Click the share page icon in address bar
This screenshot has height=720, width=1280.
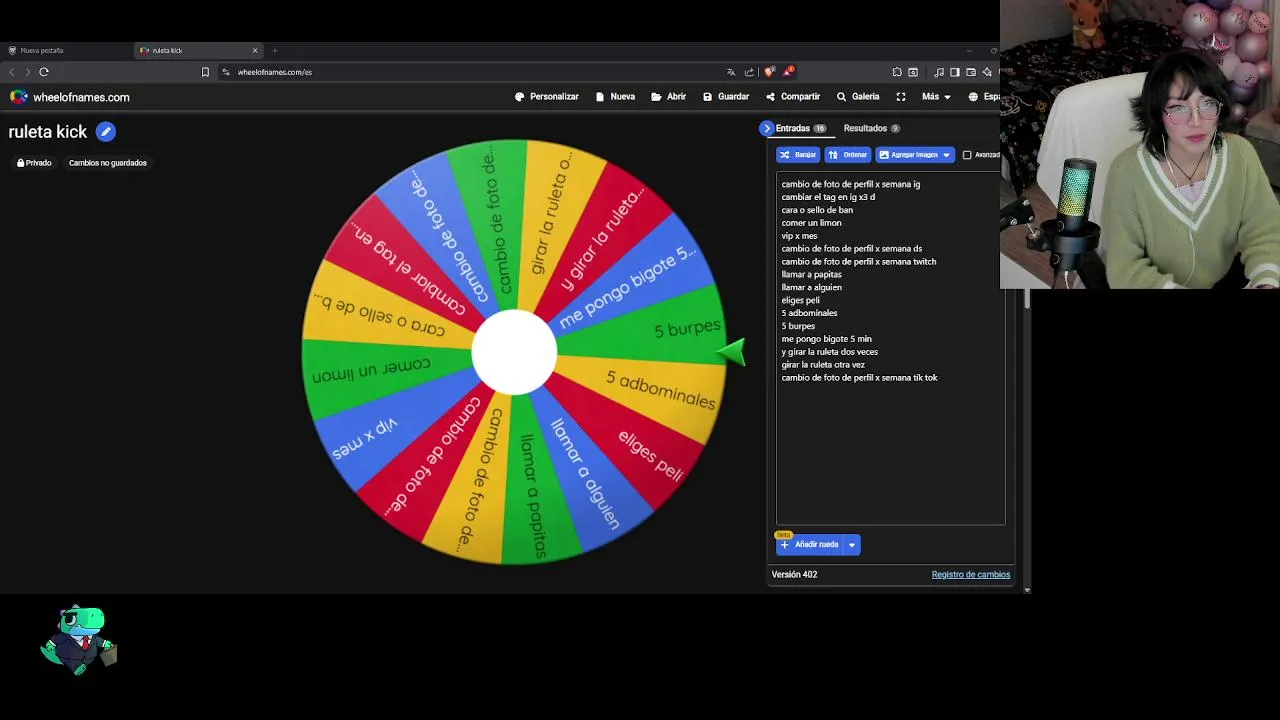750,72
